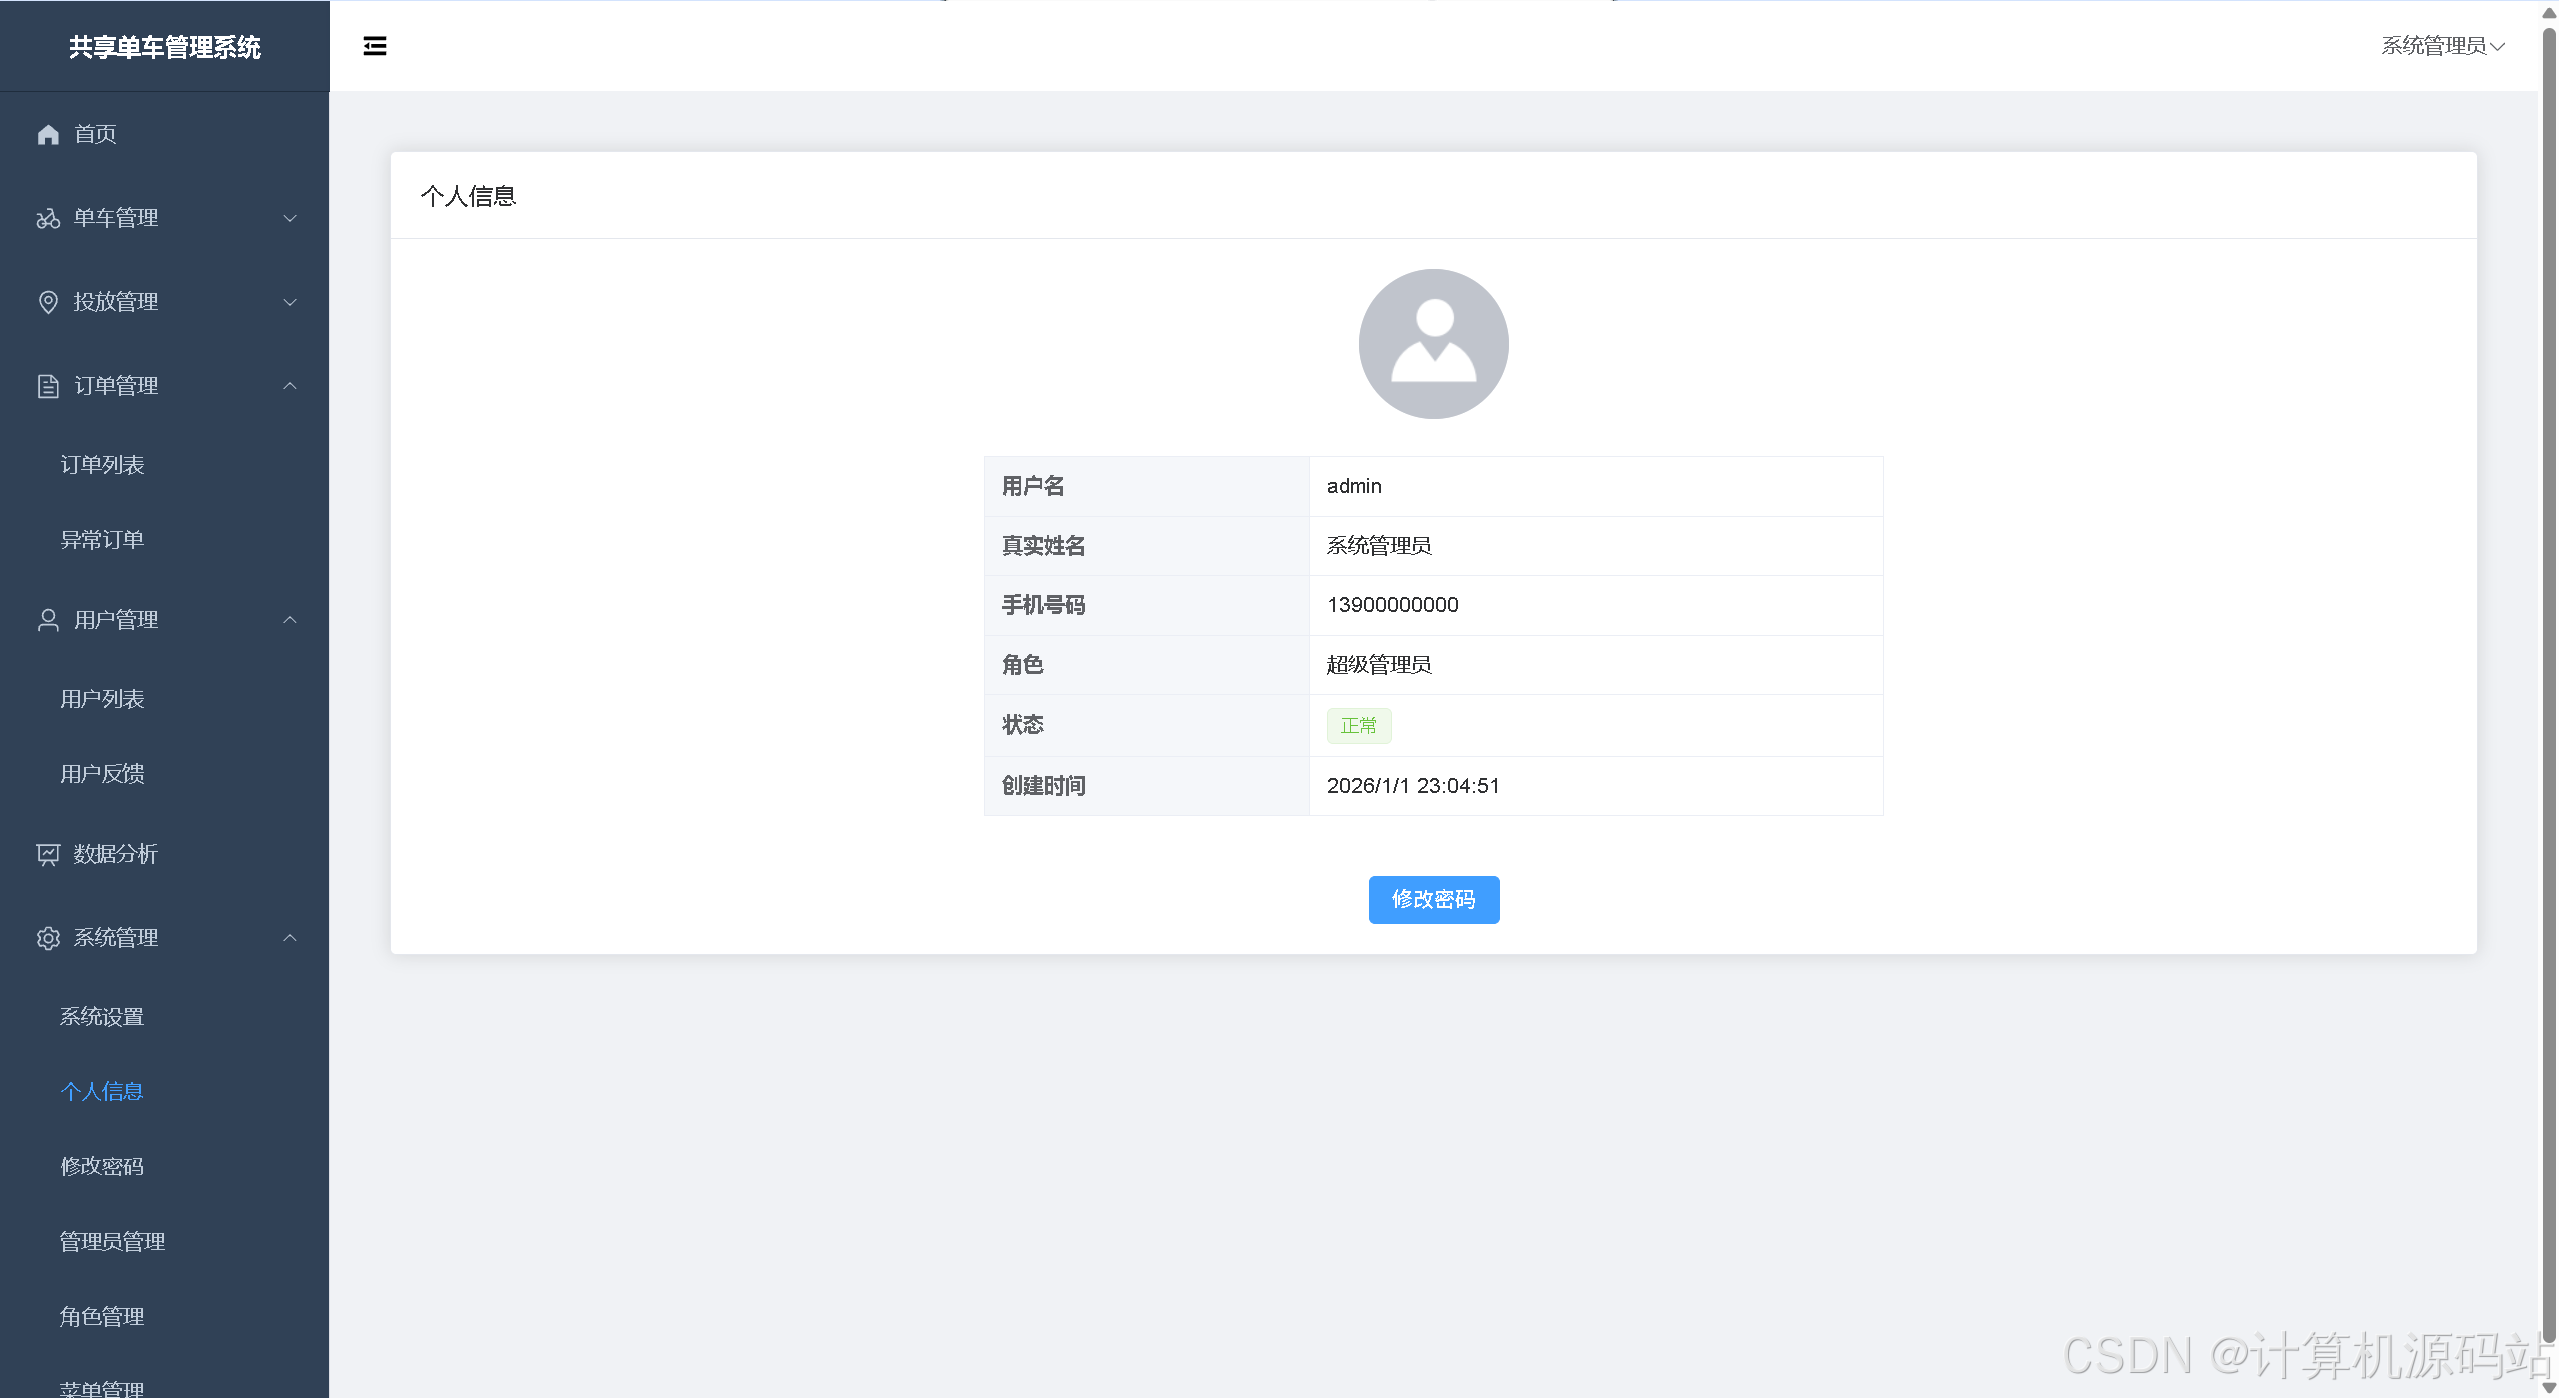This screenshot has height=1398, width=2559.
Task: Open the 订单列表 menu item
Action: coord(102,465)
